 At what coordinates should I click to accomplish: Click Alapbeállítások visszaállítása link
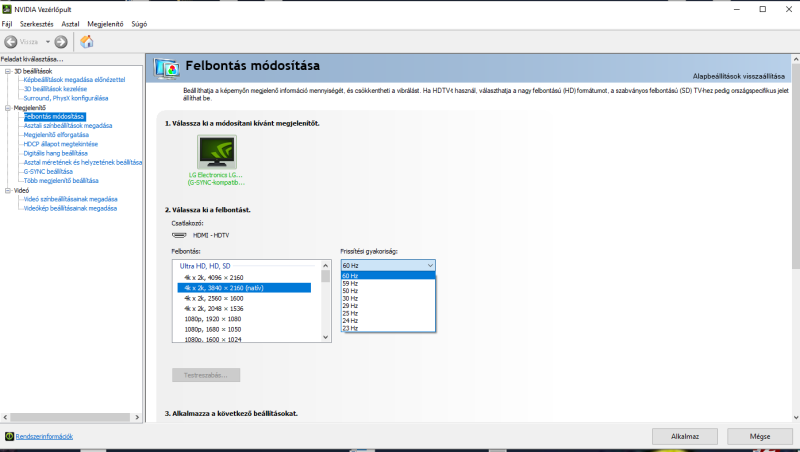[x=738, y=77]
